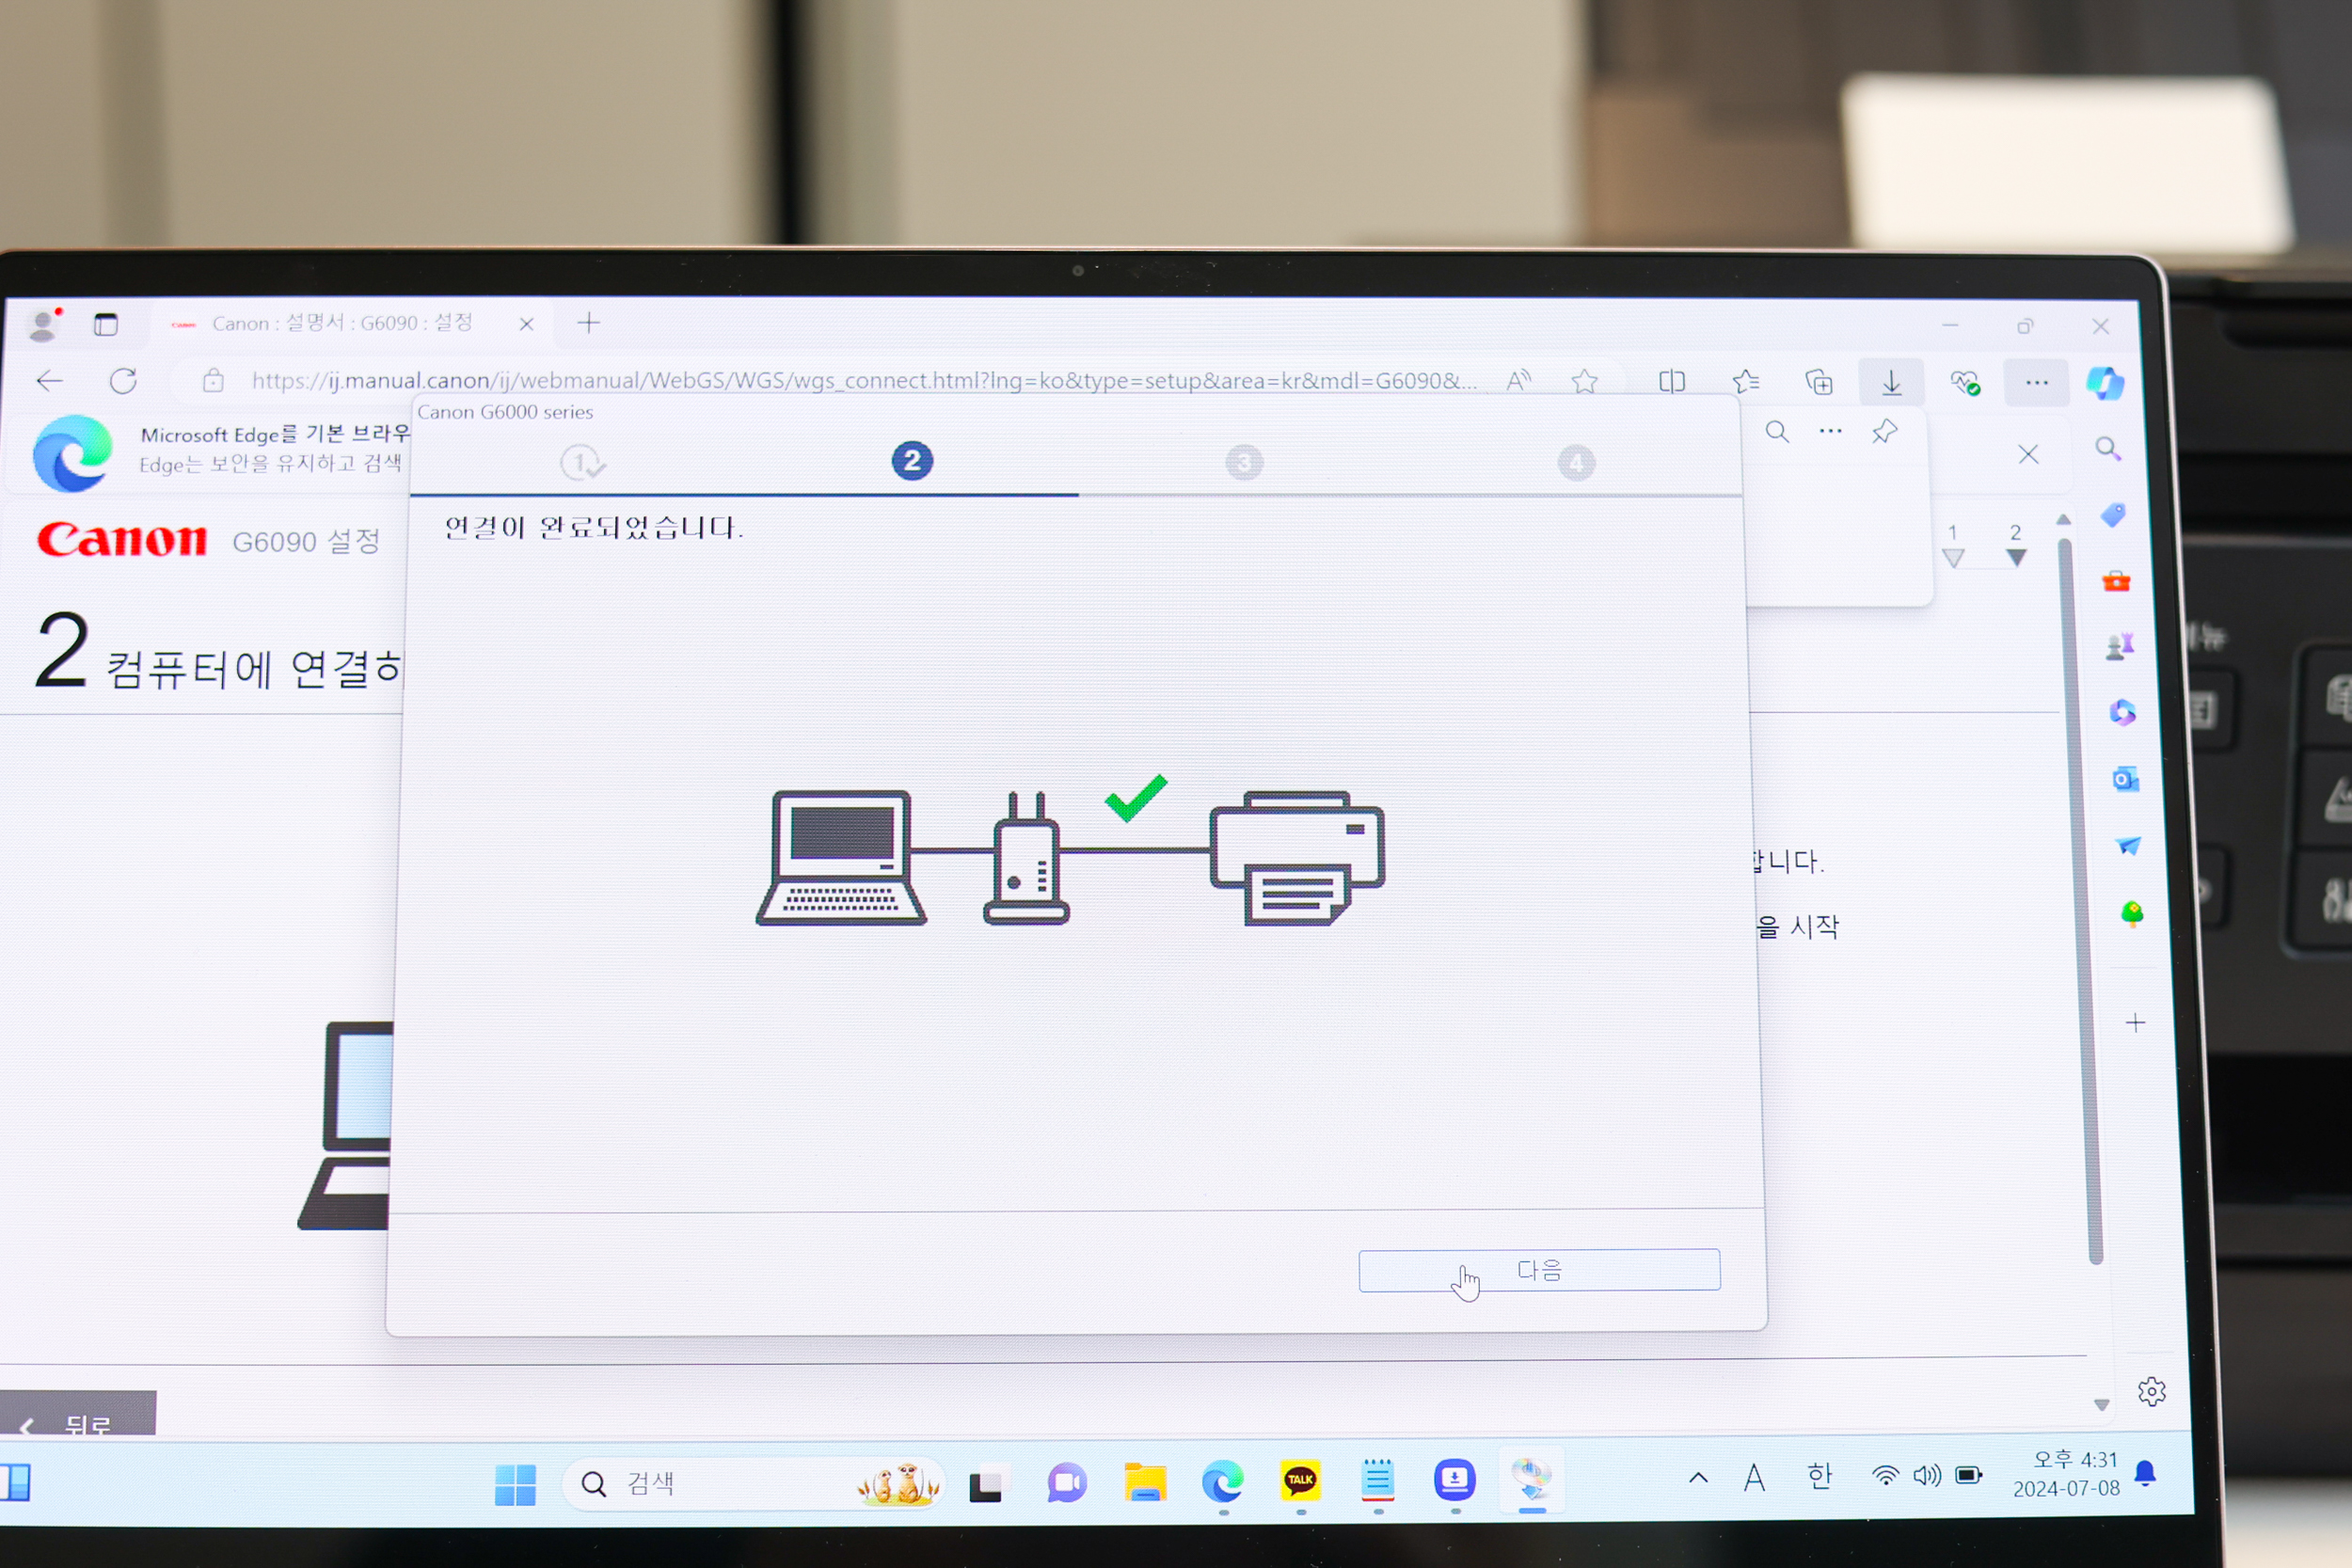
Task: Click the site info lock icon
Action: point(213,381)
